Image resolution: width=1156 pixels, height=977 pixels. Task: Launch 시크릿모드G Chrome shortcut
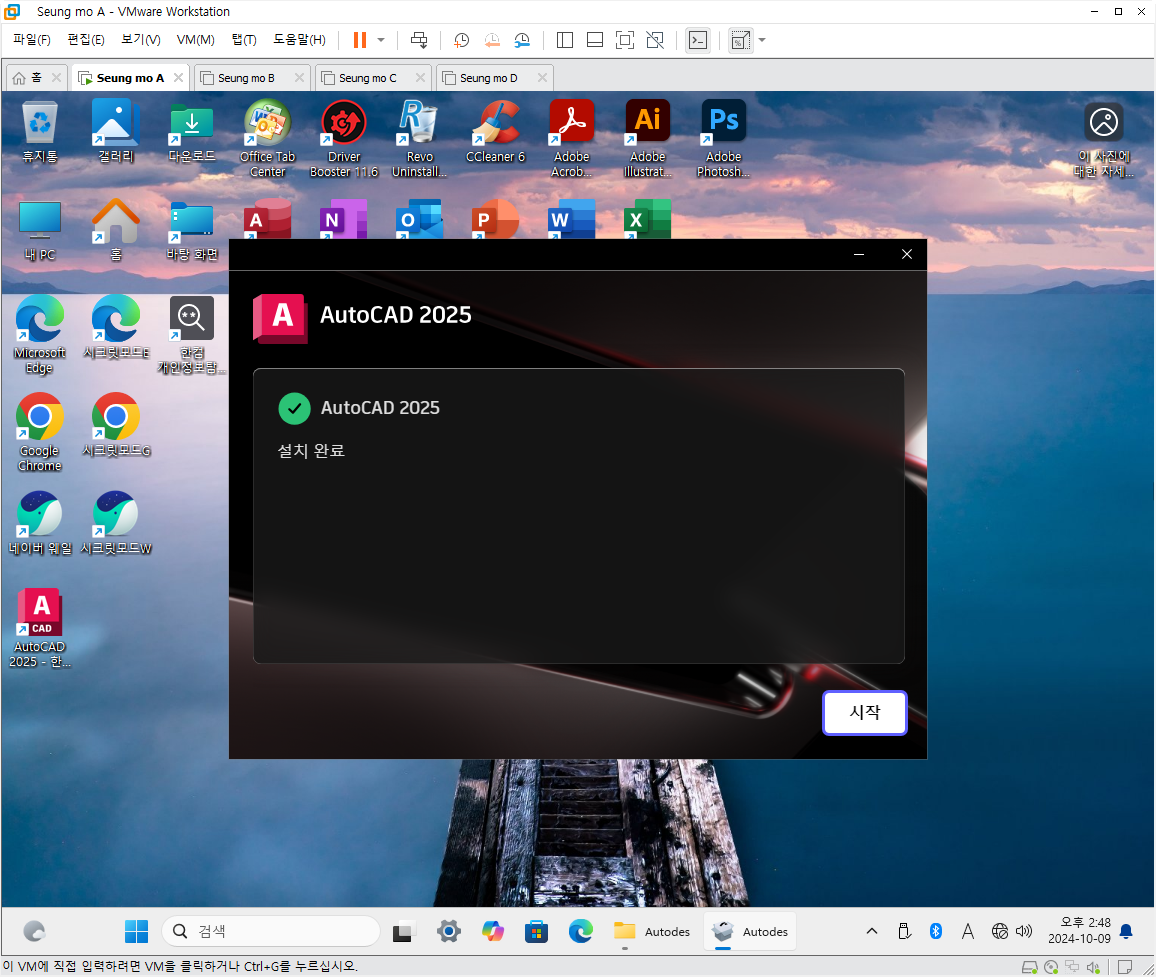tap(116, 426)
